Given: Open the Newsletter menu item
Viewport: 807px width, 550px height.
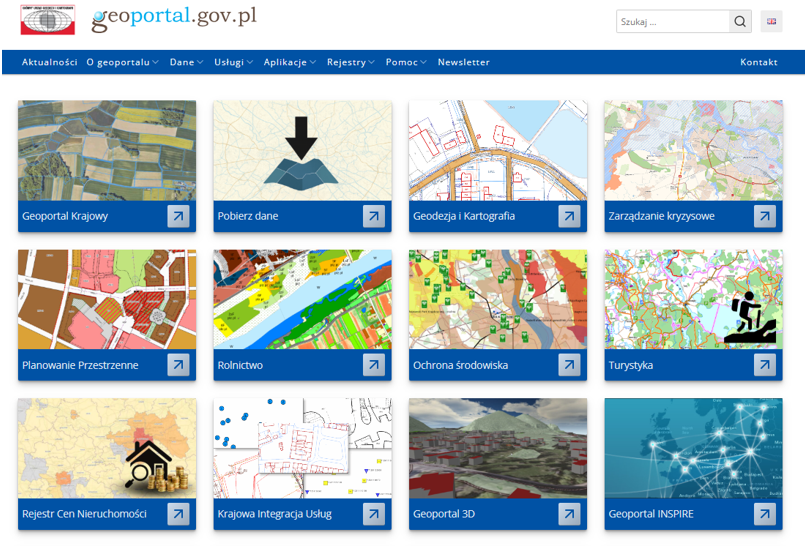Looking at the screenshot, I should pos(464,62).
